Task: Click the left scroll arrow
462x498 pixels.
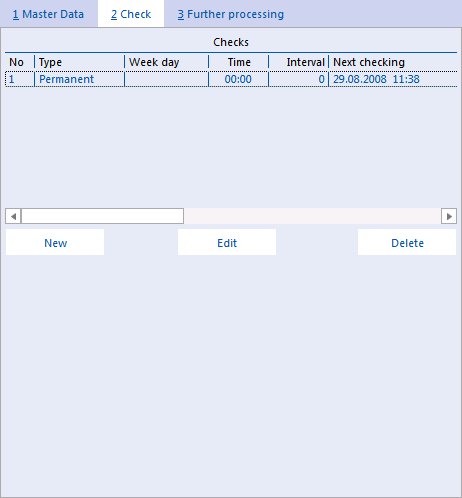Action: (13, 216)
